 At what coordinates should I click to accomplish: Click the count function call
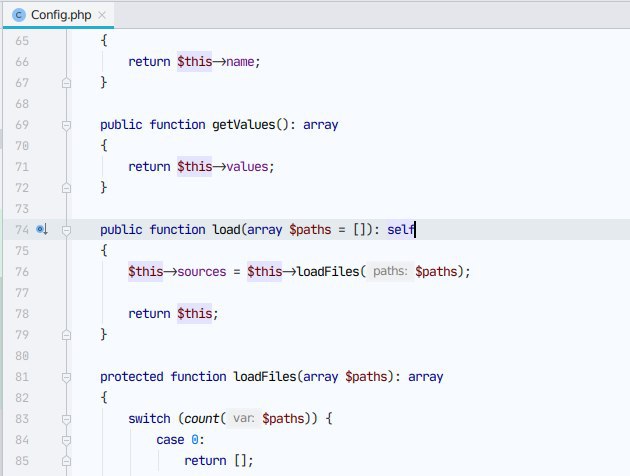[x=202, y=419]
